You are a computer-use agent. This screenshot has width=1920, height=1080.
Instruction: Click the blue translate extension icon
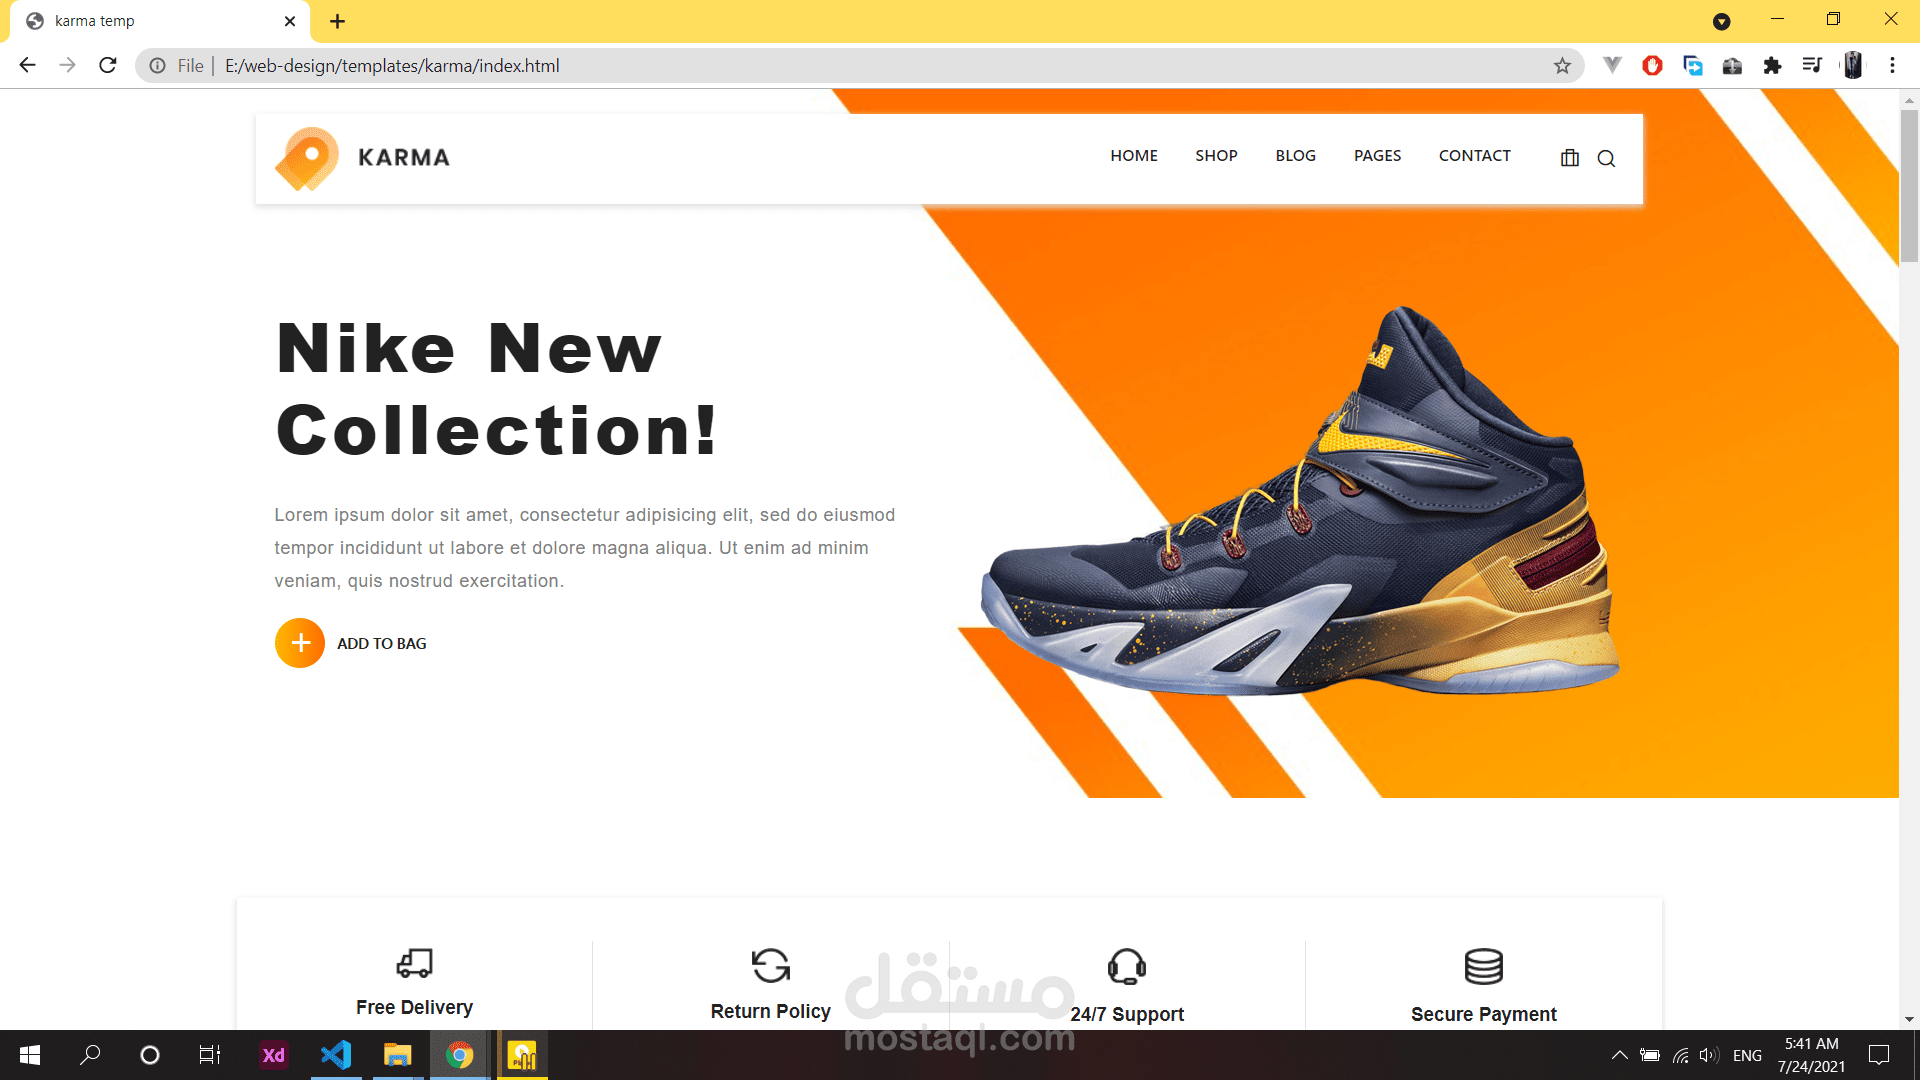1692,66
